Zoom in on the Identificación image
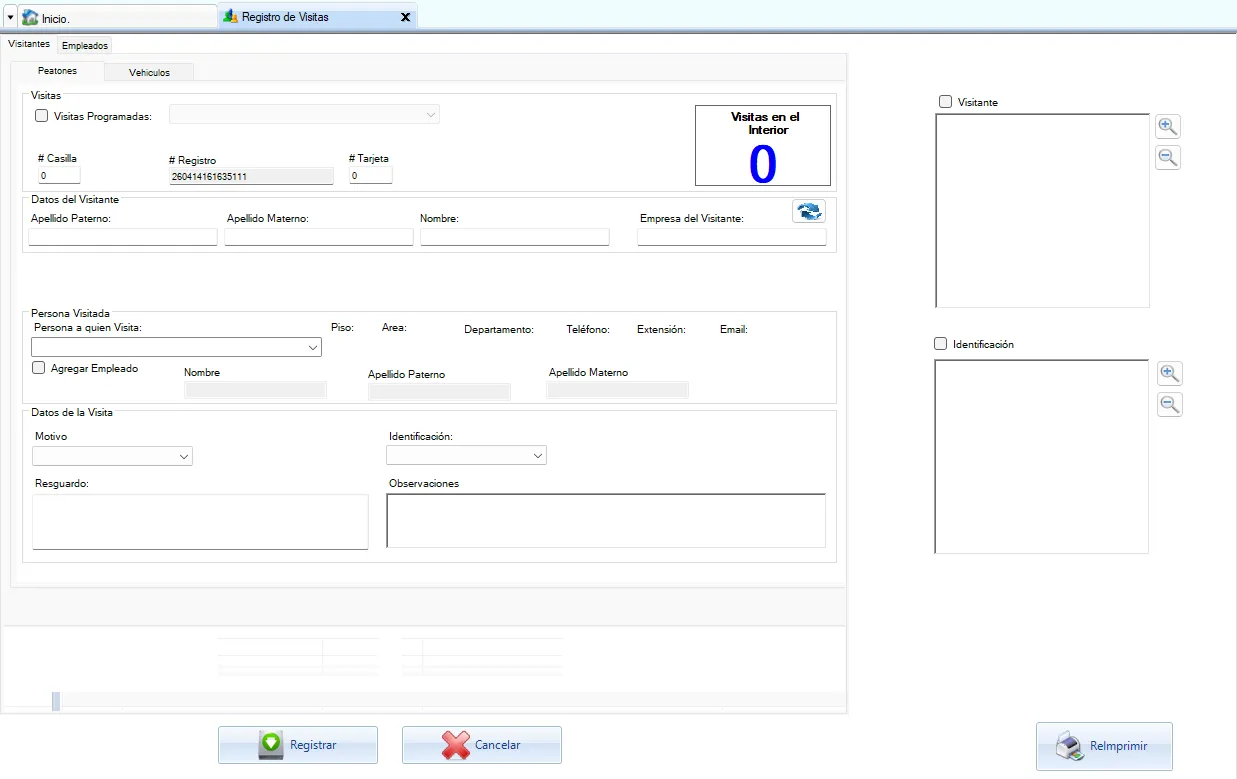 1169,373
